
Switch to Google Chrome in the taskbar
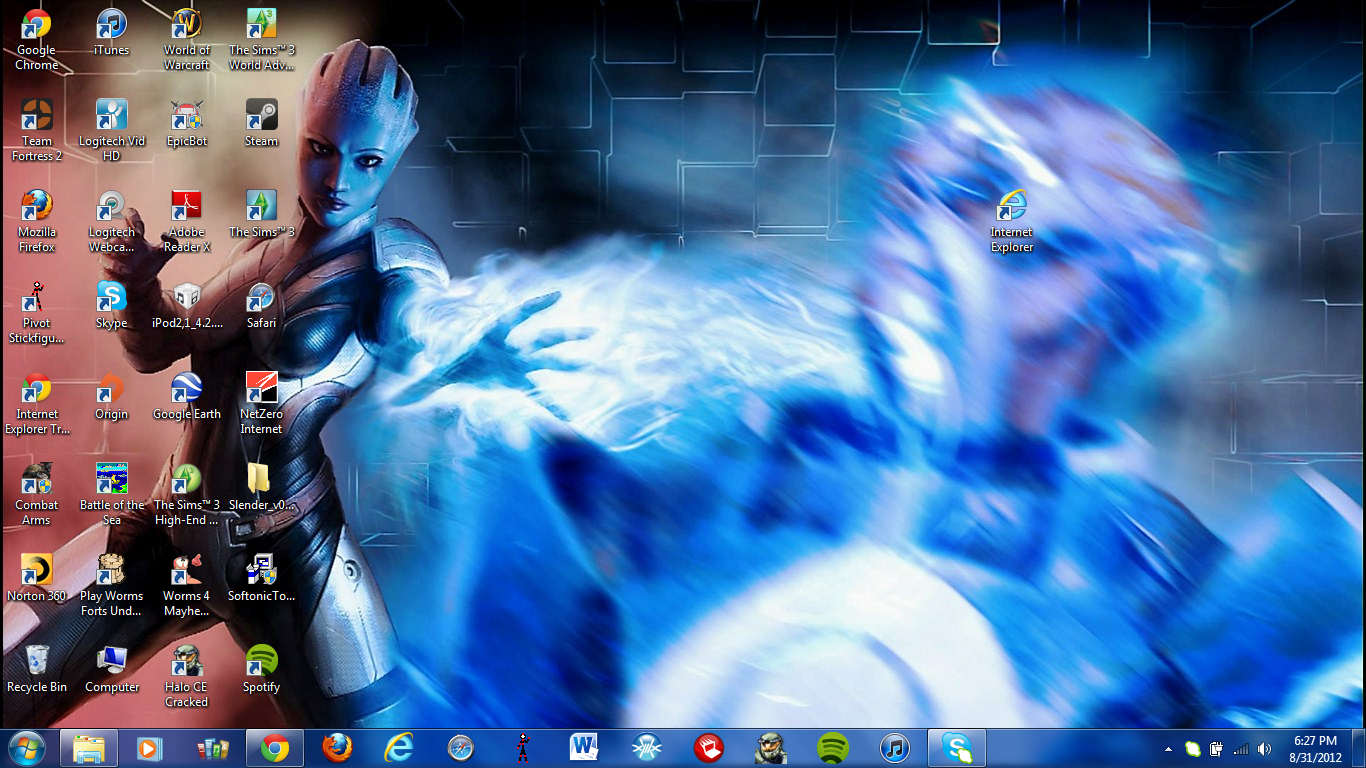tap(275, 748)
